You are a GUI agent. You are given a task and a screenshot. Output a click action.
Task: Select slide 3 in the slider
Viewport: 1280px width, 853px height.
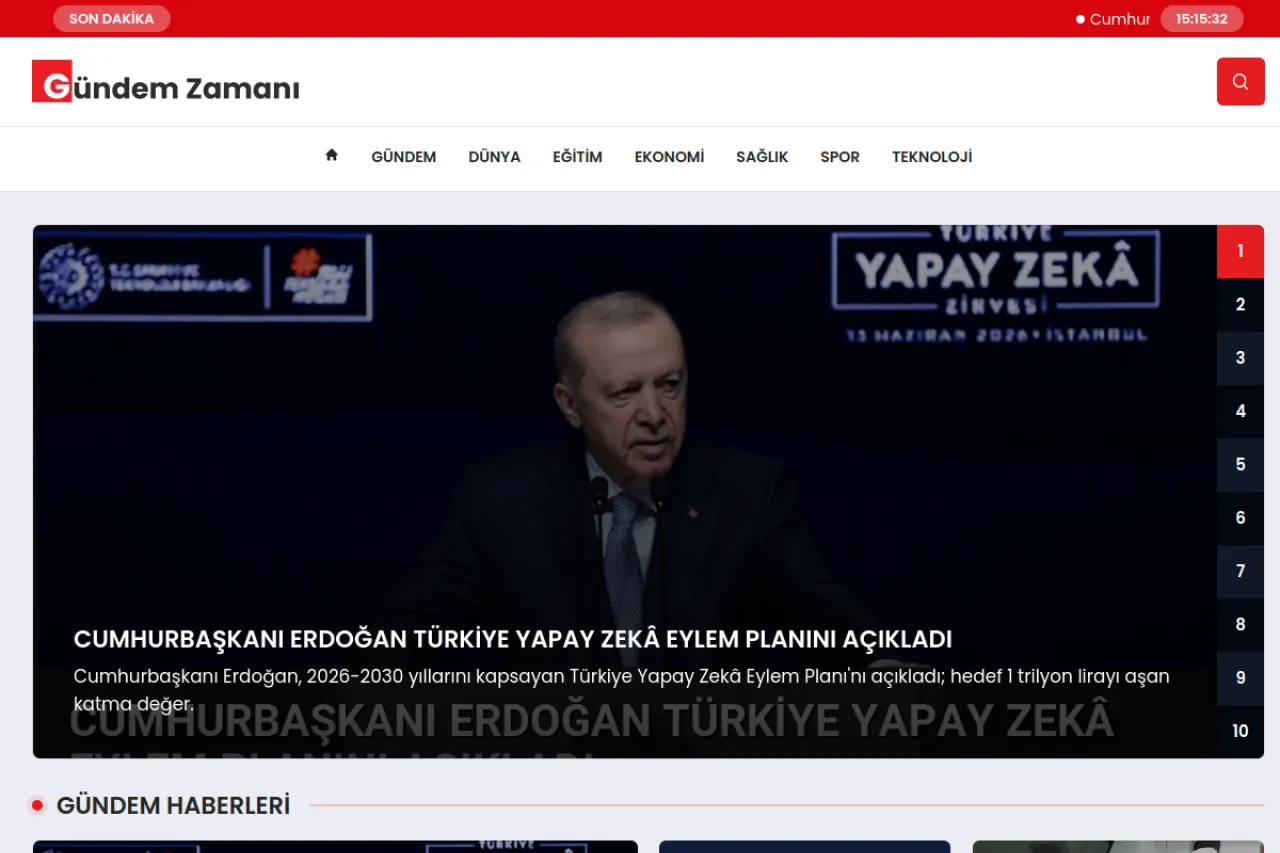pyautogui.click(x=1240, y=358)
